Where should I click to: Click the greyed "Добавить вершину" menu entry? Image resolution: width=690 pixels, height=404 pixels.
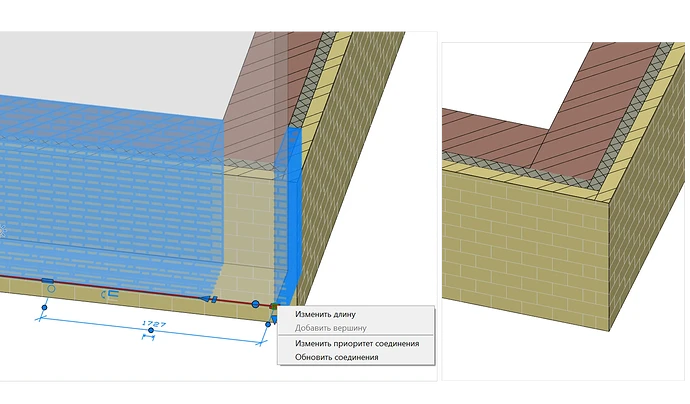(x=330, y=328)
